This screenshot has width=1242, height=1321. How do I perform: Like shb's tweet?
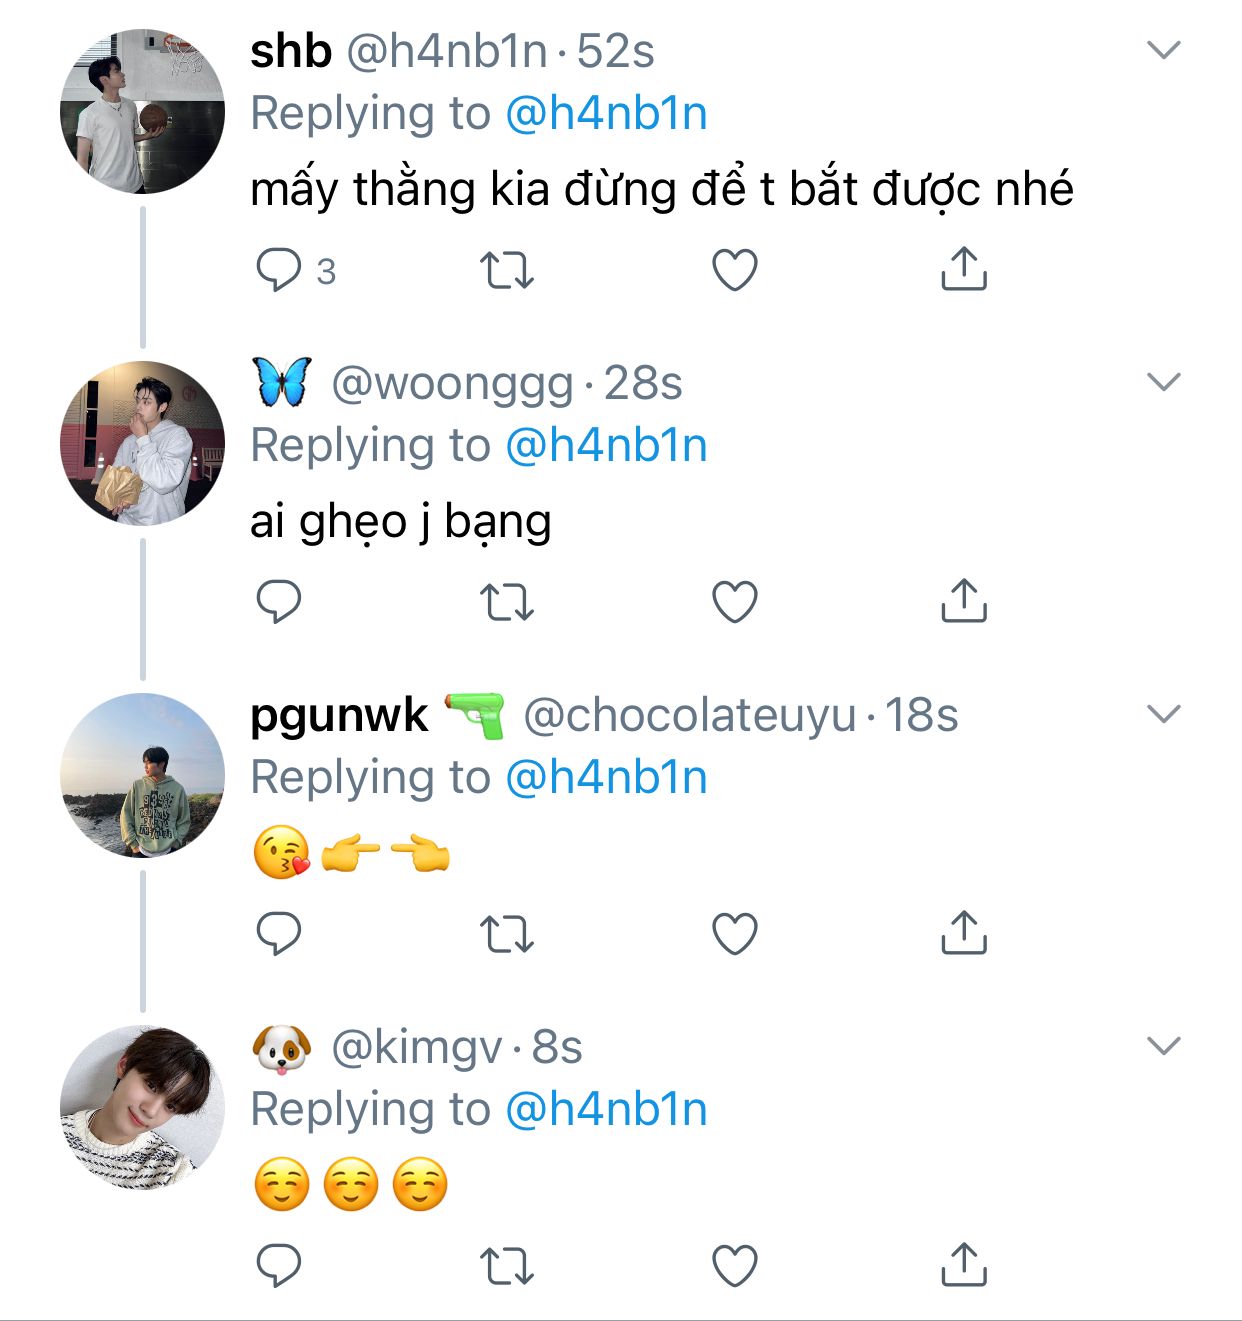coord(734,270)
